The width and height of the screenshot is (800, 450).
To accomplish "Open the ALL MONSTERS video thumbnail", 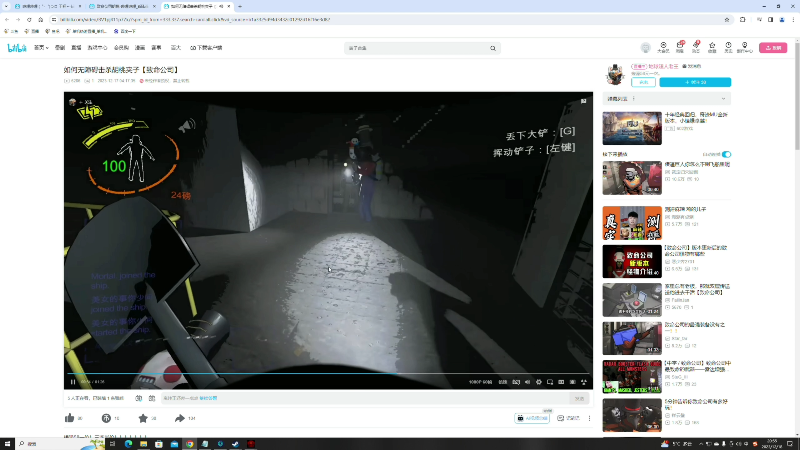I will 632,377.
